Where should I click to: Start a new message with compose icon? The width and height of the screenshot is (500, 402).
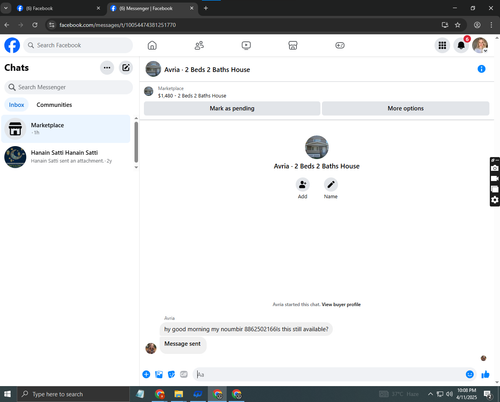(126, 68)
